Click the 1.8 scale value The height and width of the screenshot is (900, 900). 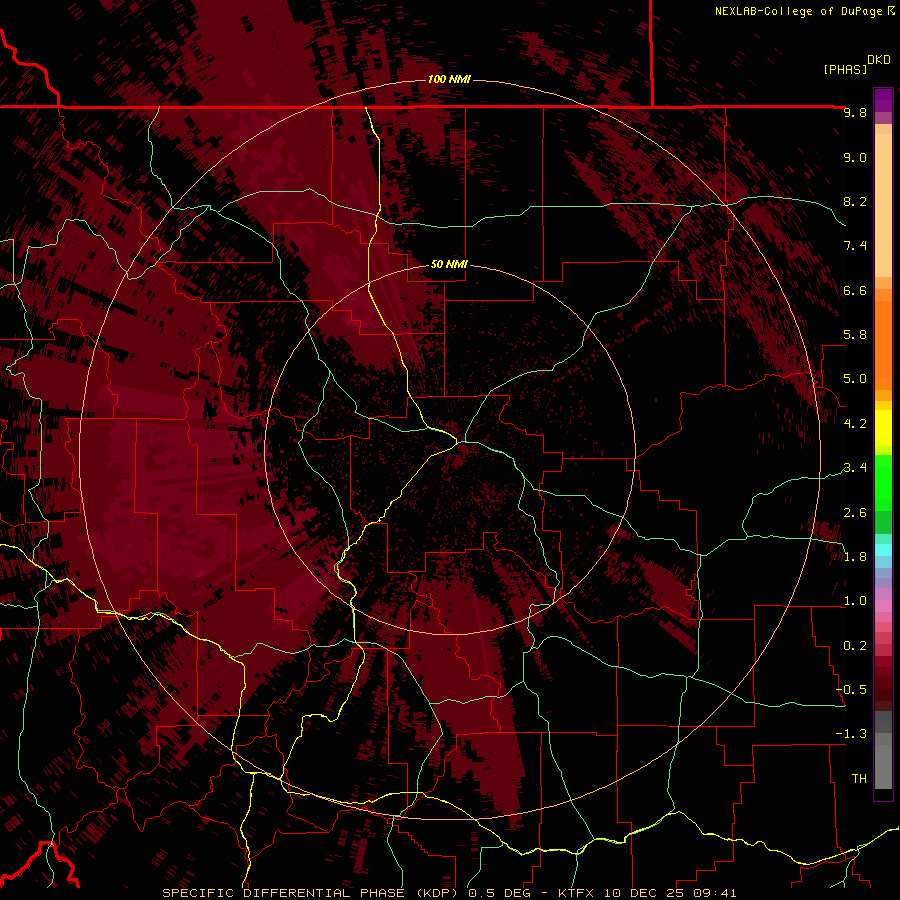(855, 557)
